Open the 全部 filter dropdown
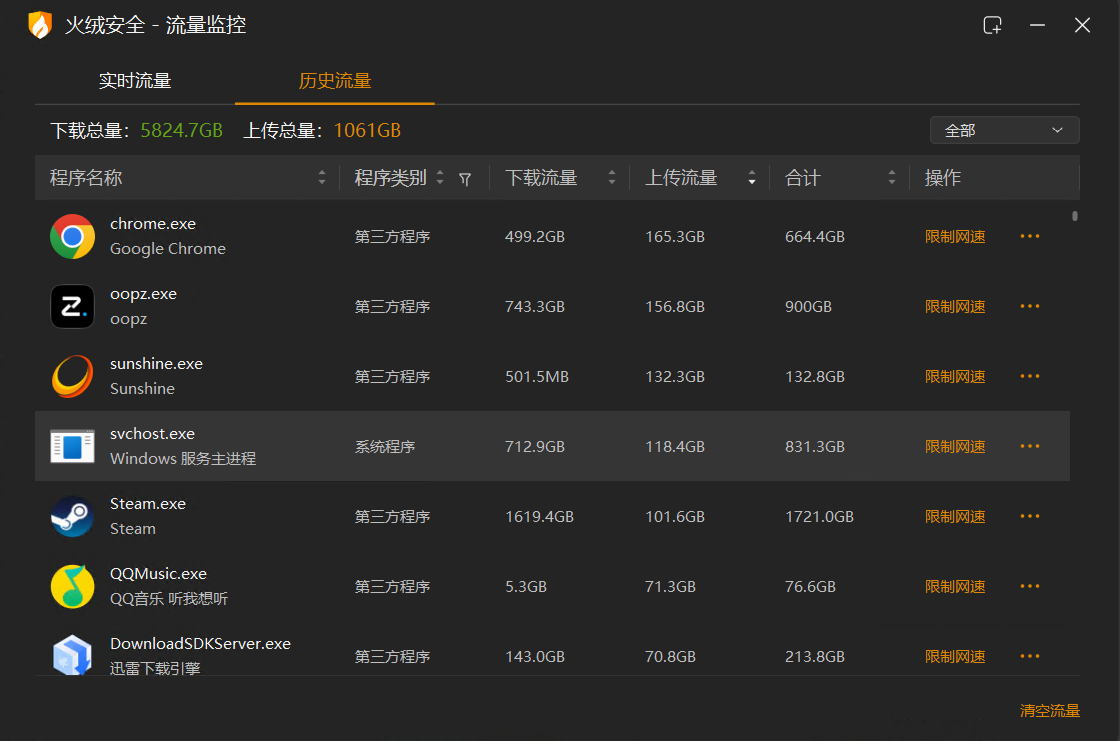The width and height of the screenshot is (1120, 741). 1004,130
